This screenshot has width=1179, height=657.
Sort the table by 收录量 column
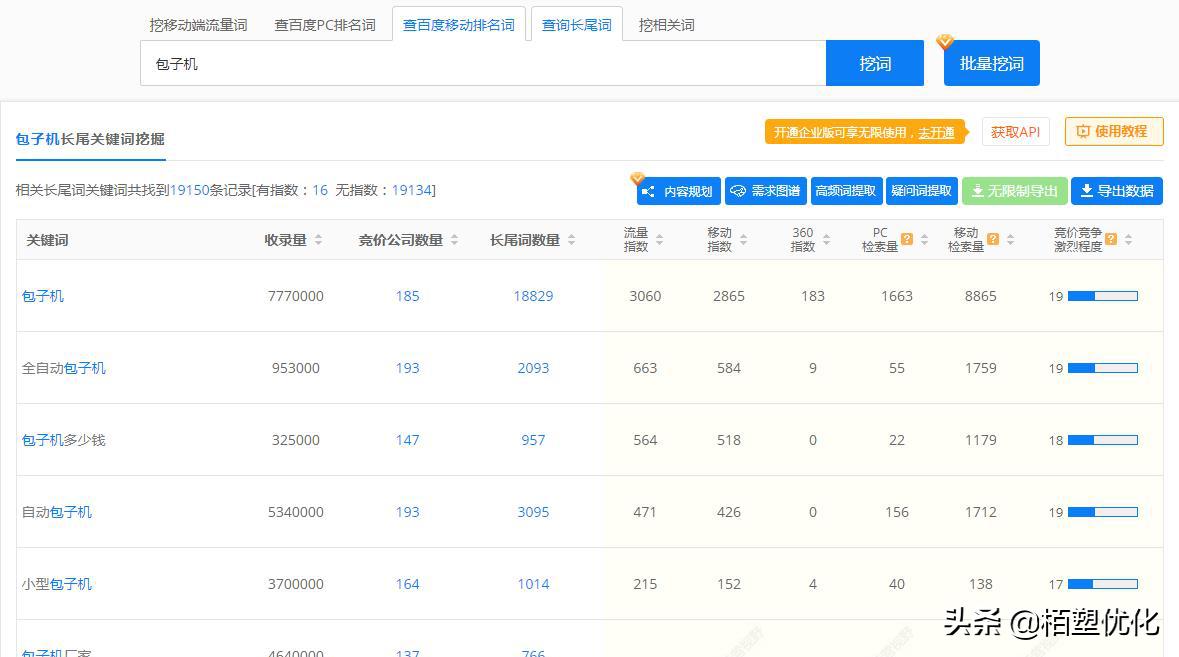tap(317, 239)
